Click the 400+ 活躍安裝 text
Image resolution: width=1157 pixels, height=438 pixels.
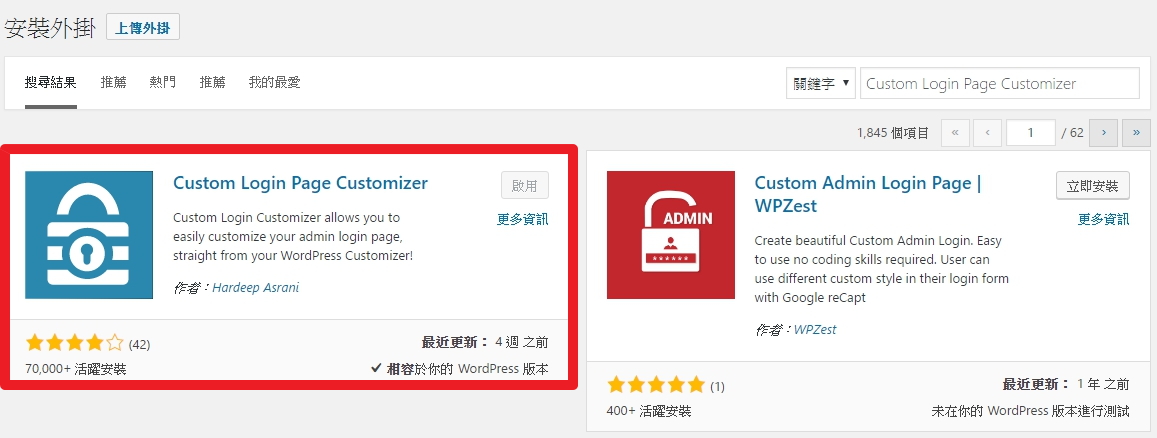click(649, 411)
